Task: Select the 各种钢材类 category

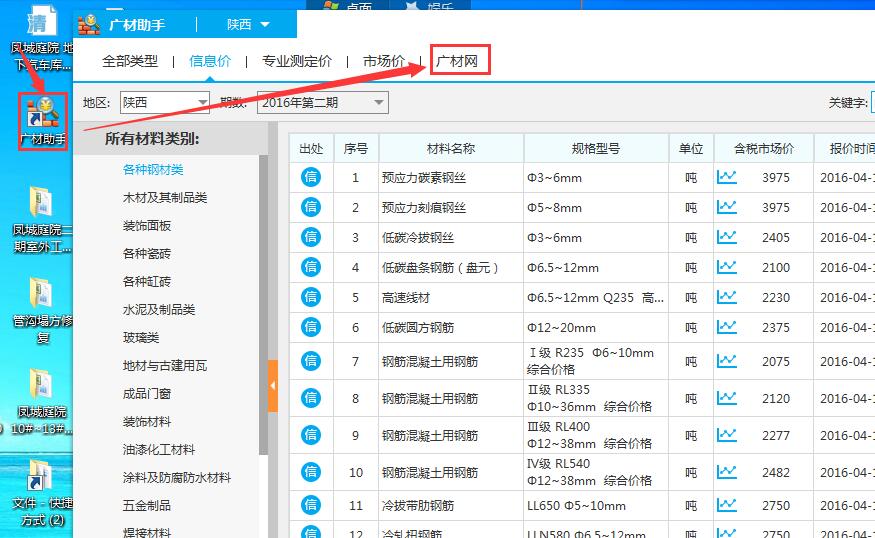Action: (x=153, y=170)
